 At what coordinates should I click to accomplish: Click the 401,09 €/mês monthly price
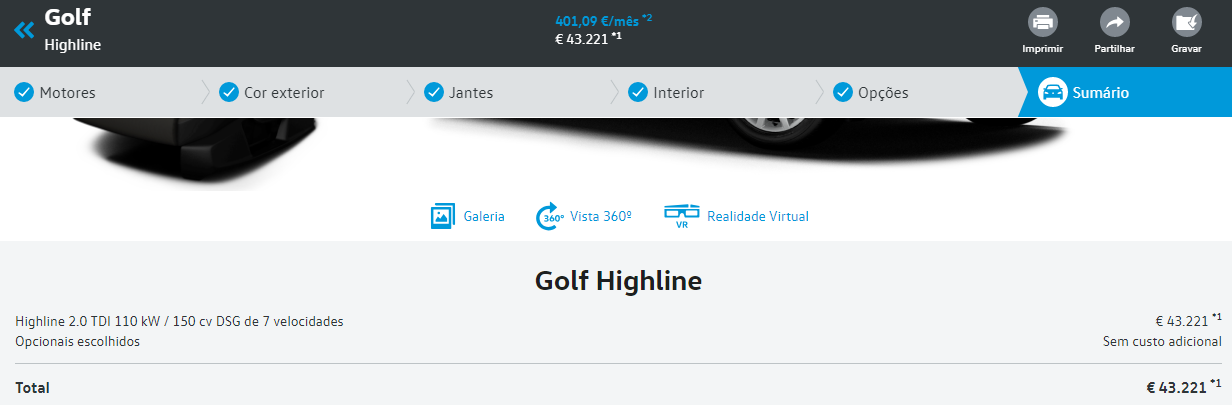[597, 19]
